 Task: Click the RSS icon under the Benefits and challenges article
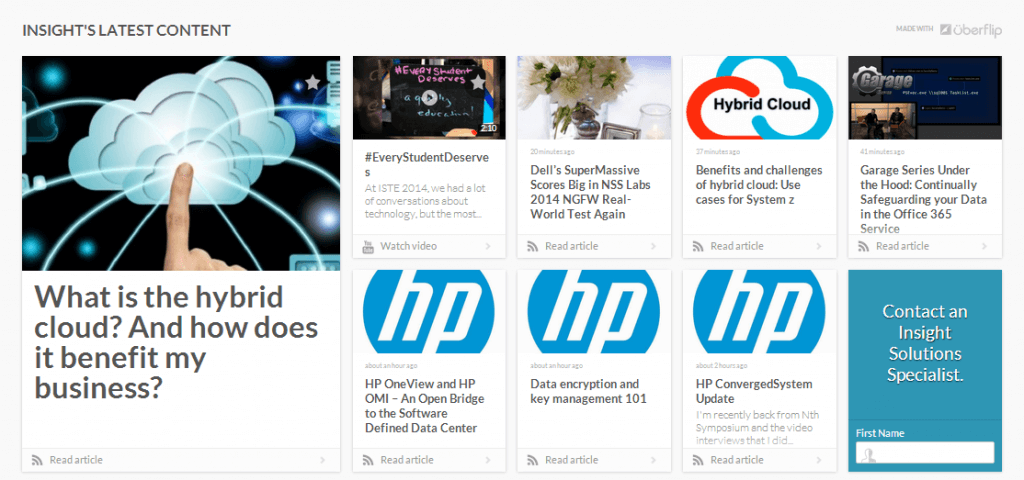click(697, 246)
